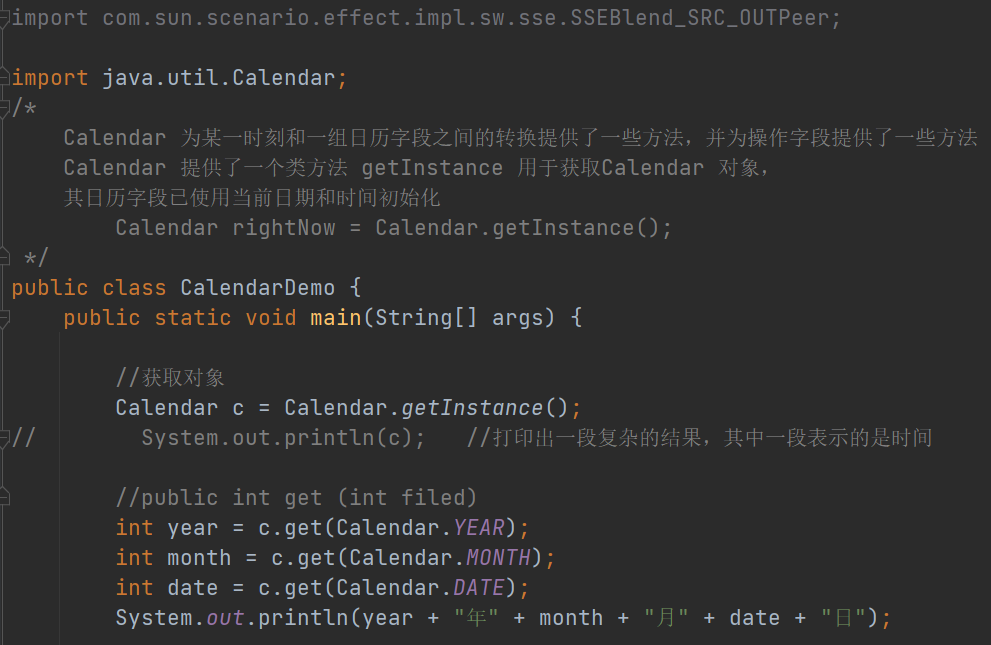Click the Calendar.DATE constant

click(478, 588)
